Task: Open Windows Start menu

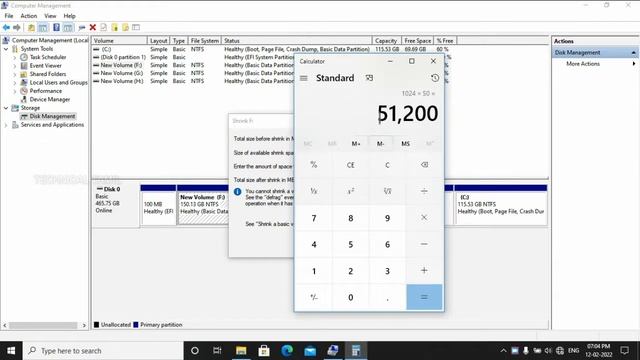Action: click(x=11, y=351)
